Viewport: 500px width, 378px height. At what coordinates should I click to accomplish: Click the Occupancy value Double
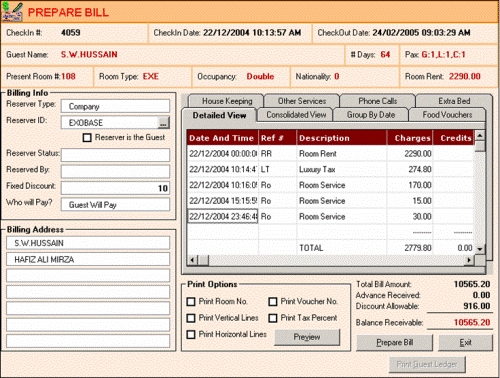coord(260,76)
